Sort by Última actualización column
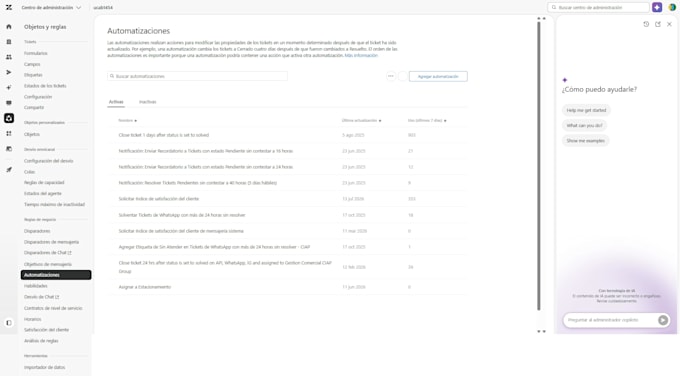Viewport: 680px width, 376px height. pyautogui.click(x=361, y=121)
